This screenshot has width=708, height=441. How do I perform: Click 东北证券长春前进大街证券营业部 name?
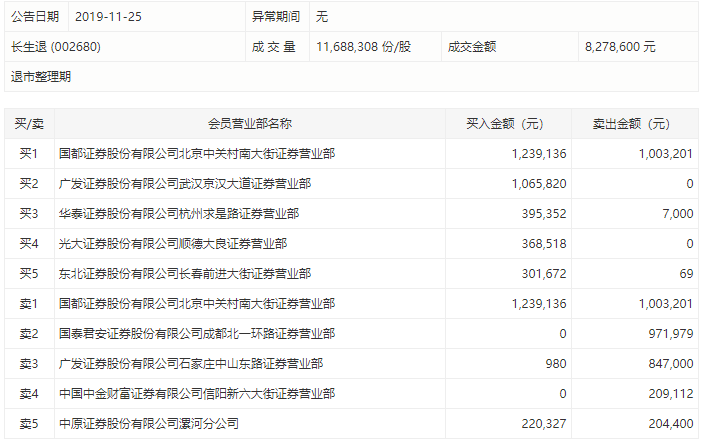pyautogui.click(x=185, y=274)
